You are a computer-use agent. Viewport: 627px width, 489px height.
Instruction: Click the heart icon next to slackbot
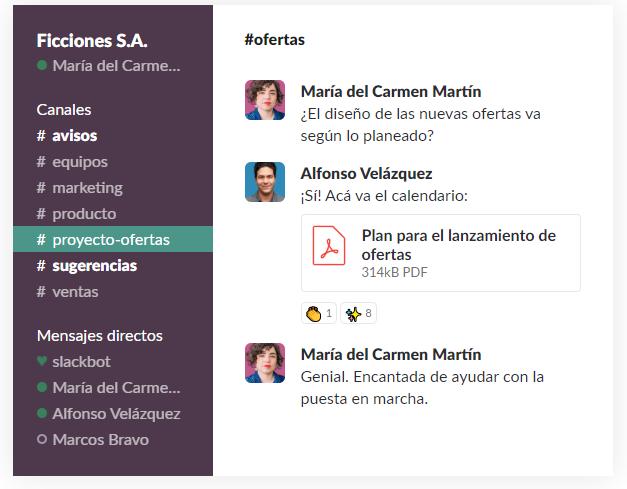(42, 361)
